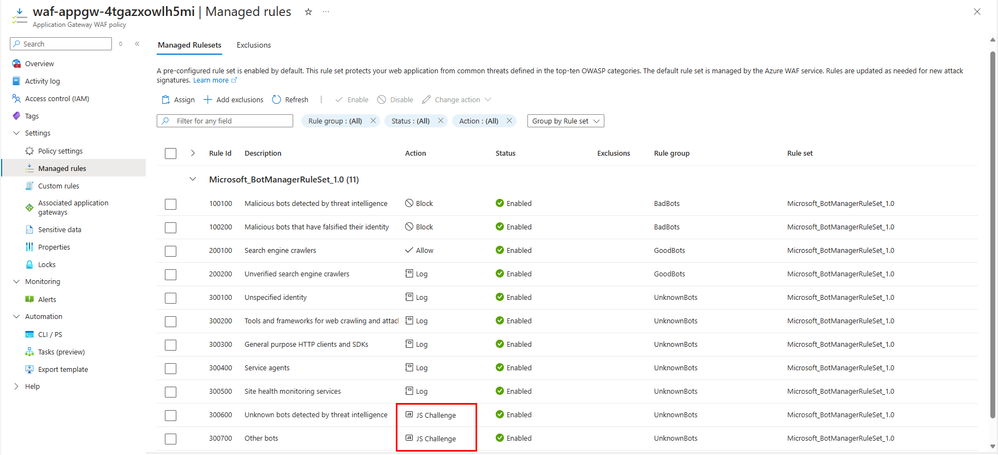Open Sensitive data page
The width and height of the screenshot is (998, 455).
pyautogui.click(x=59, y=230)
